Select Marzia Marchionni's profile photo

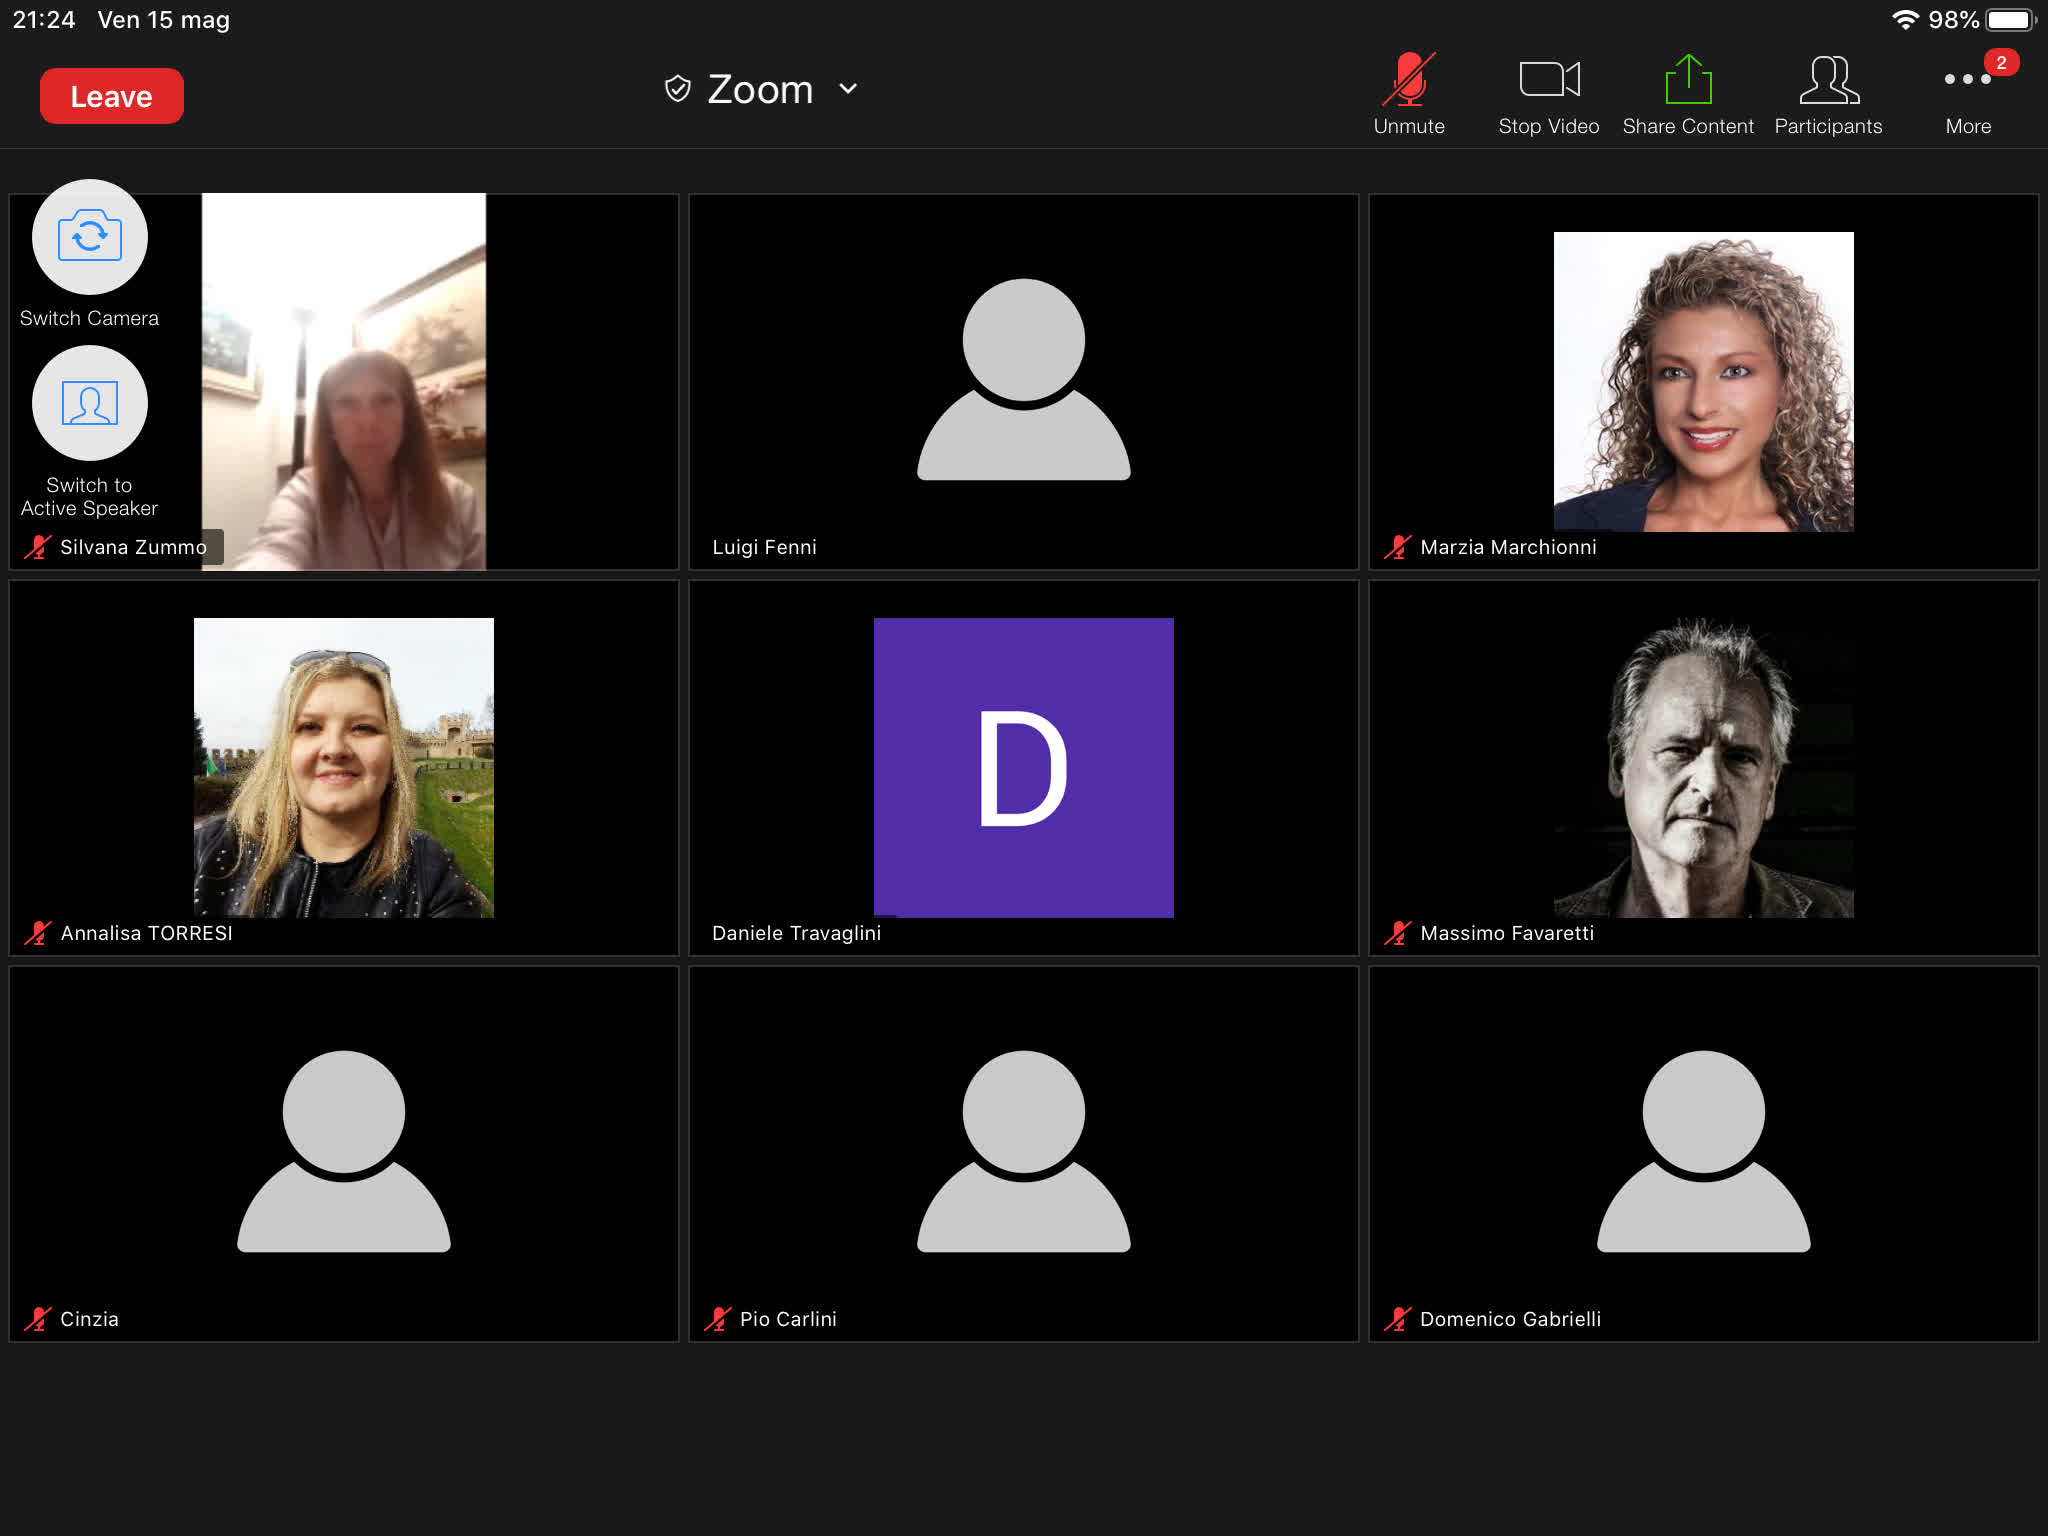1703,381
